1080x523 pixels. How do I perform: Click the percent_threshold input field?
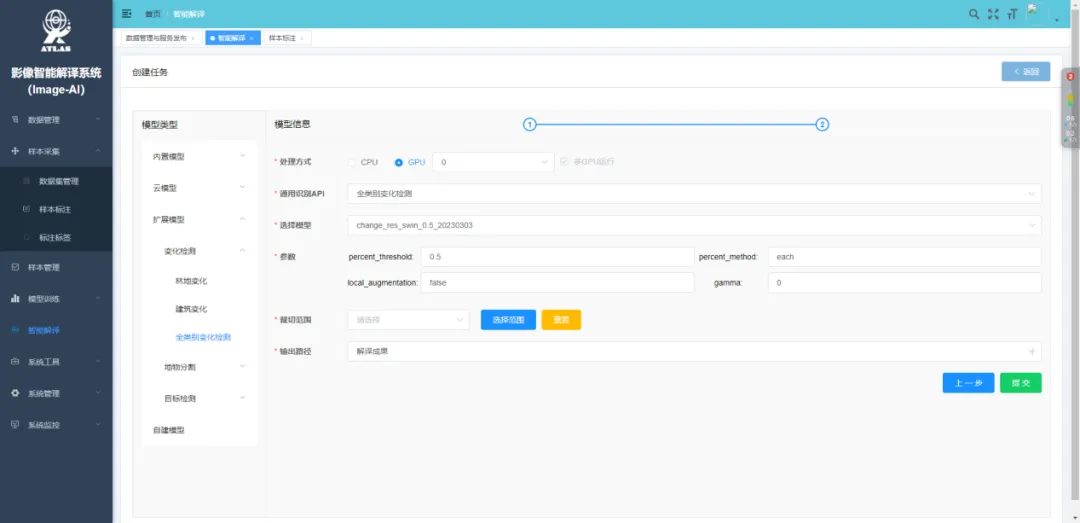(557, 257)
